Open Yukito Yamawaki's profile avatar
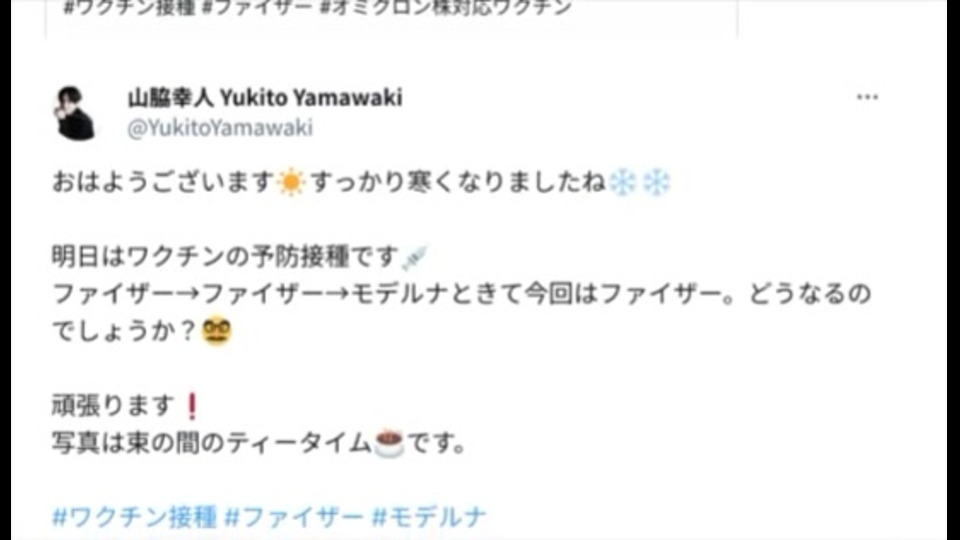 click(x=75, y=113)
